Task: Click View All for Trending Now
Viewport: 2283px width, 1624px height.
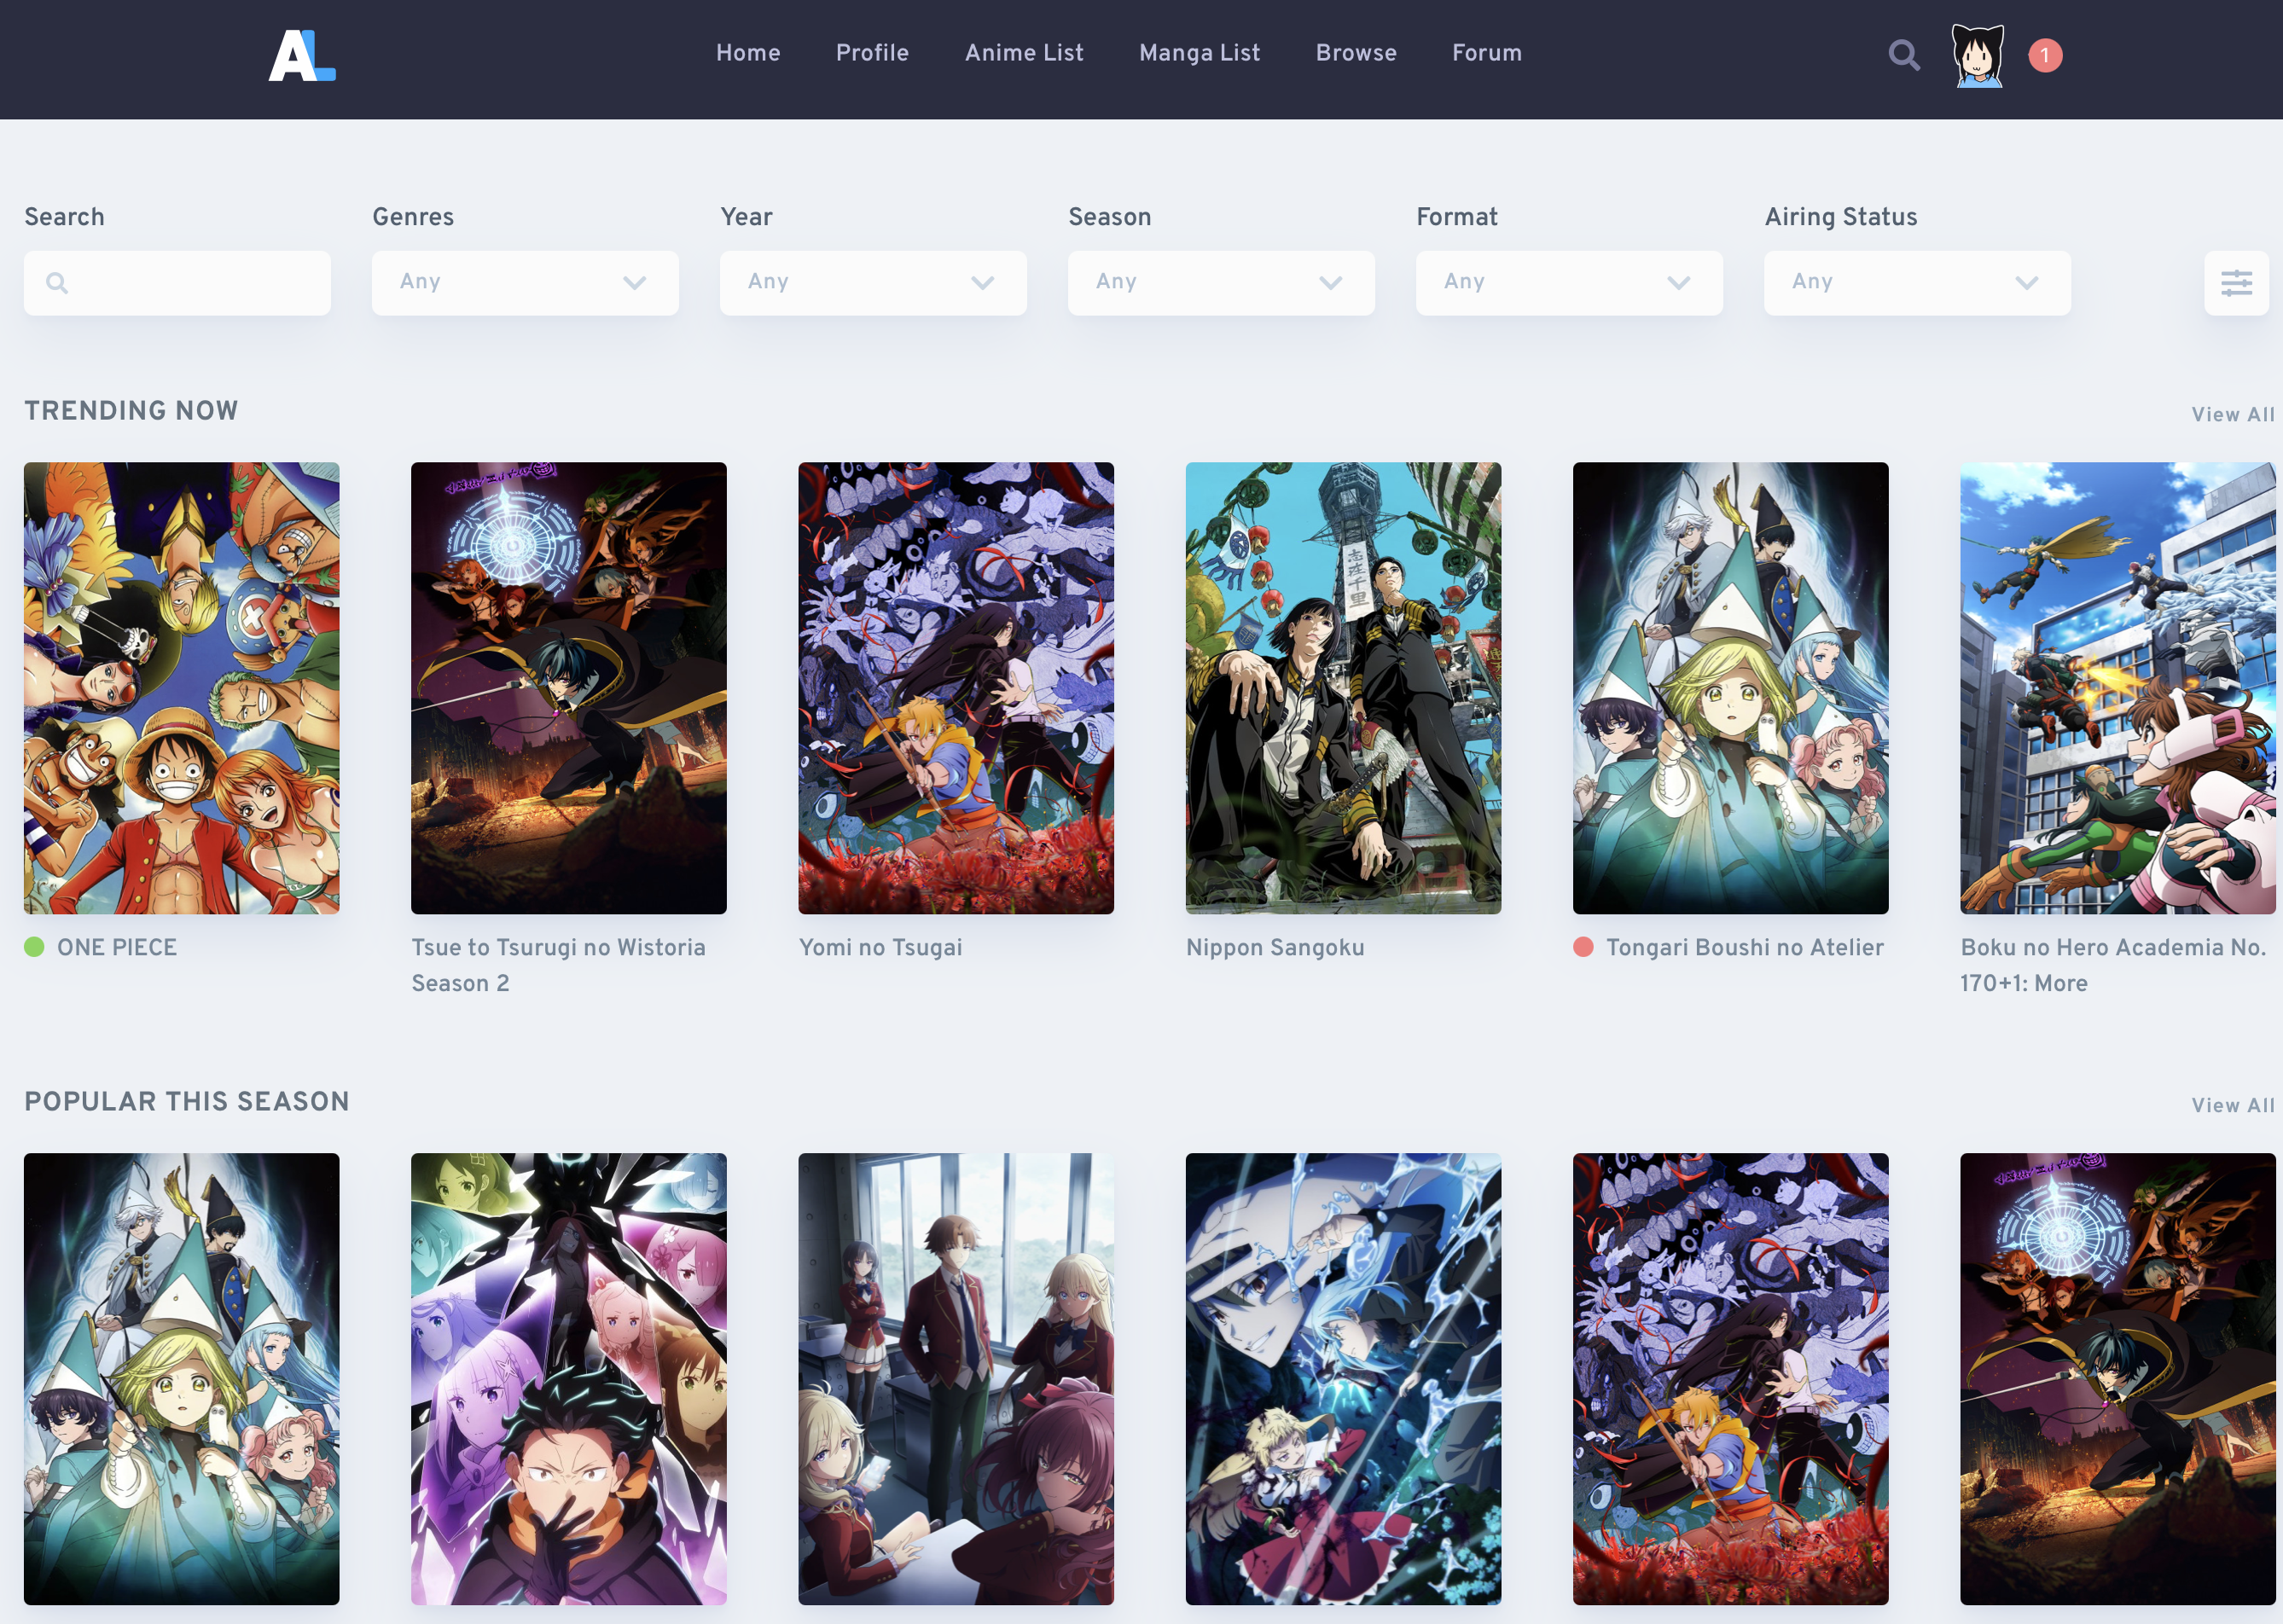Action: click(2232, 414)
